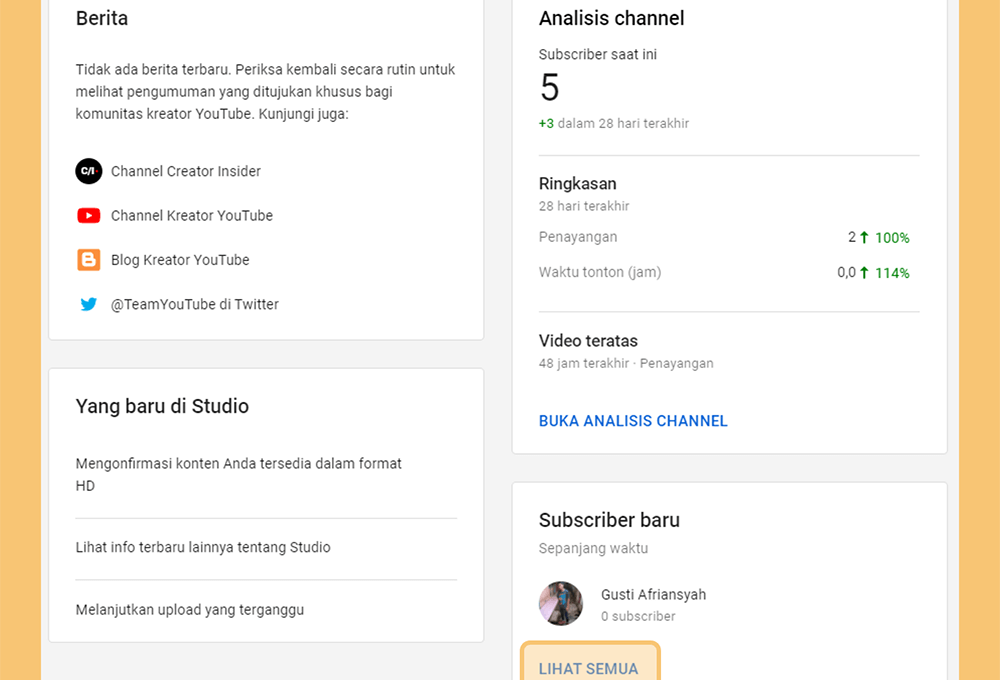Image resolution: width=1000 pixels, height=680 pixels.
Task: Select subscriber name Gusti Afriansyah
Action: click(653, 595)
